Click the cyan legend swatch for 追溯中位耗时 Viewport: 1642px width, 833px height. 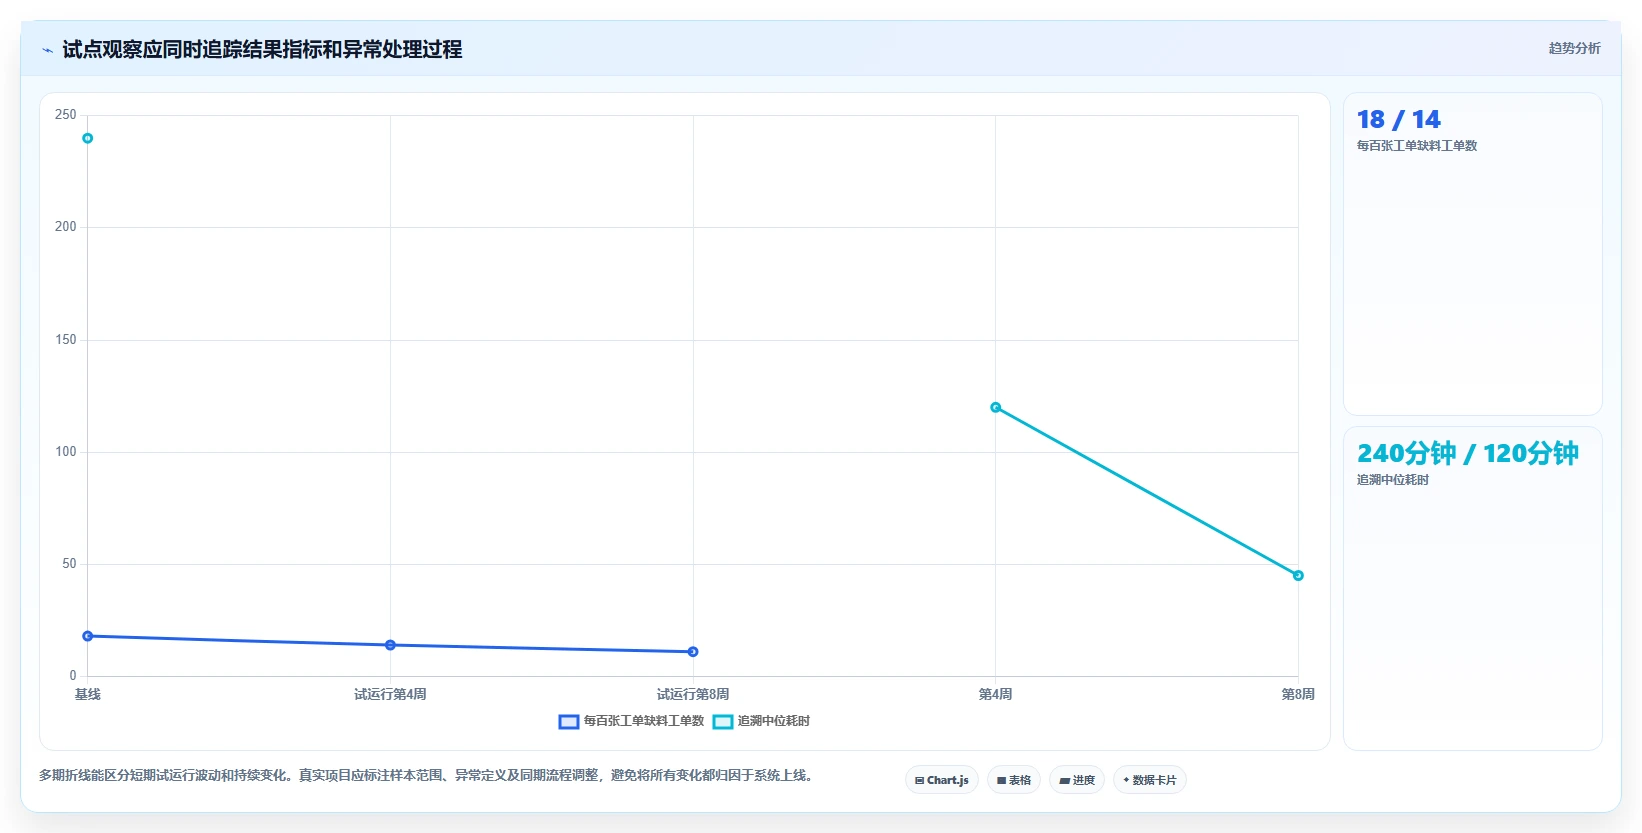pos(723,722)
